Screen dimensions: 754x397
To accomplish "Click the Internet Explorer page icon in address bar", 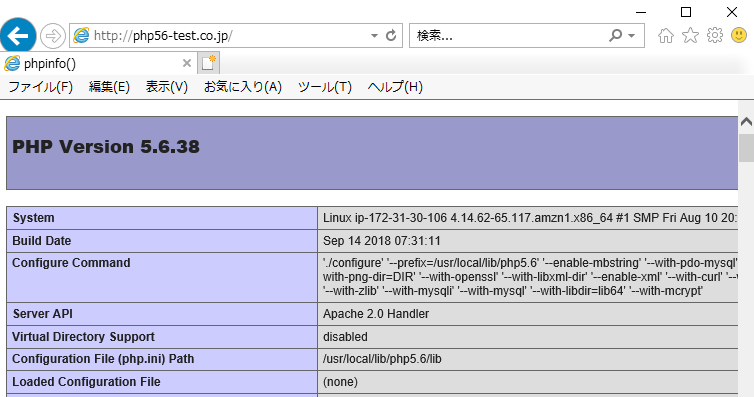I will pos(81,36).
